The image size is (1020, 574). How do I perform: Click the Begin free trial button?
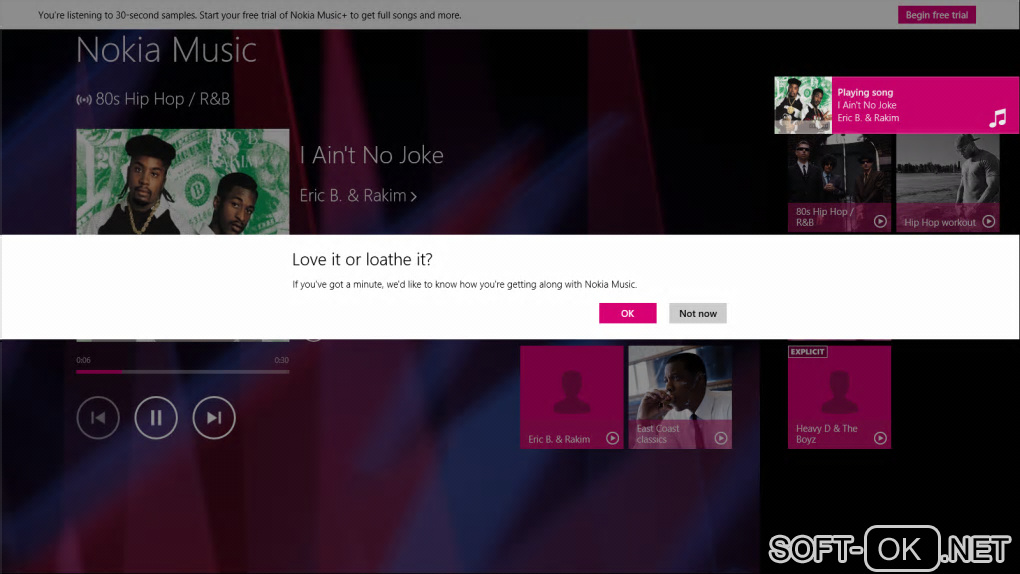[x=937, y=15]
